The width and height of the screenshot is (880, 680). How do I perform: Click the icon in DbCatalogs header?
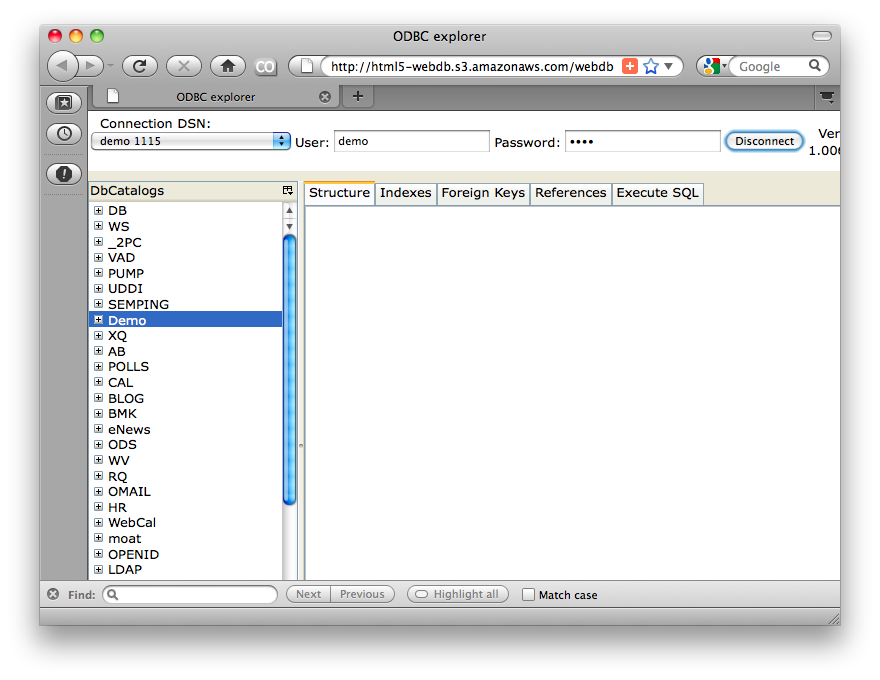[x=288, y=190]
